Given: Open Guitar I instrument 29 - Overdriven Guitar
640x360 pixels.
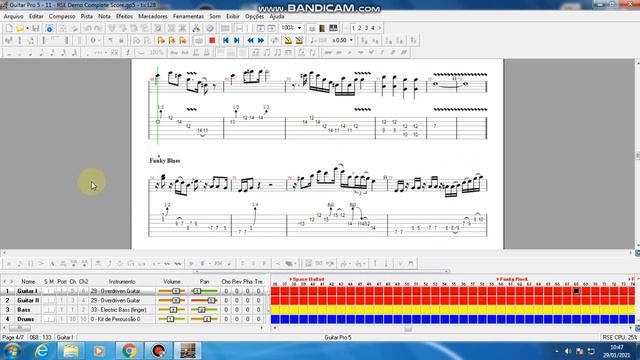Looking at the screenshot, I should pos(122,291).
